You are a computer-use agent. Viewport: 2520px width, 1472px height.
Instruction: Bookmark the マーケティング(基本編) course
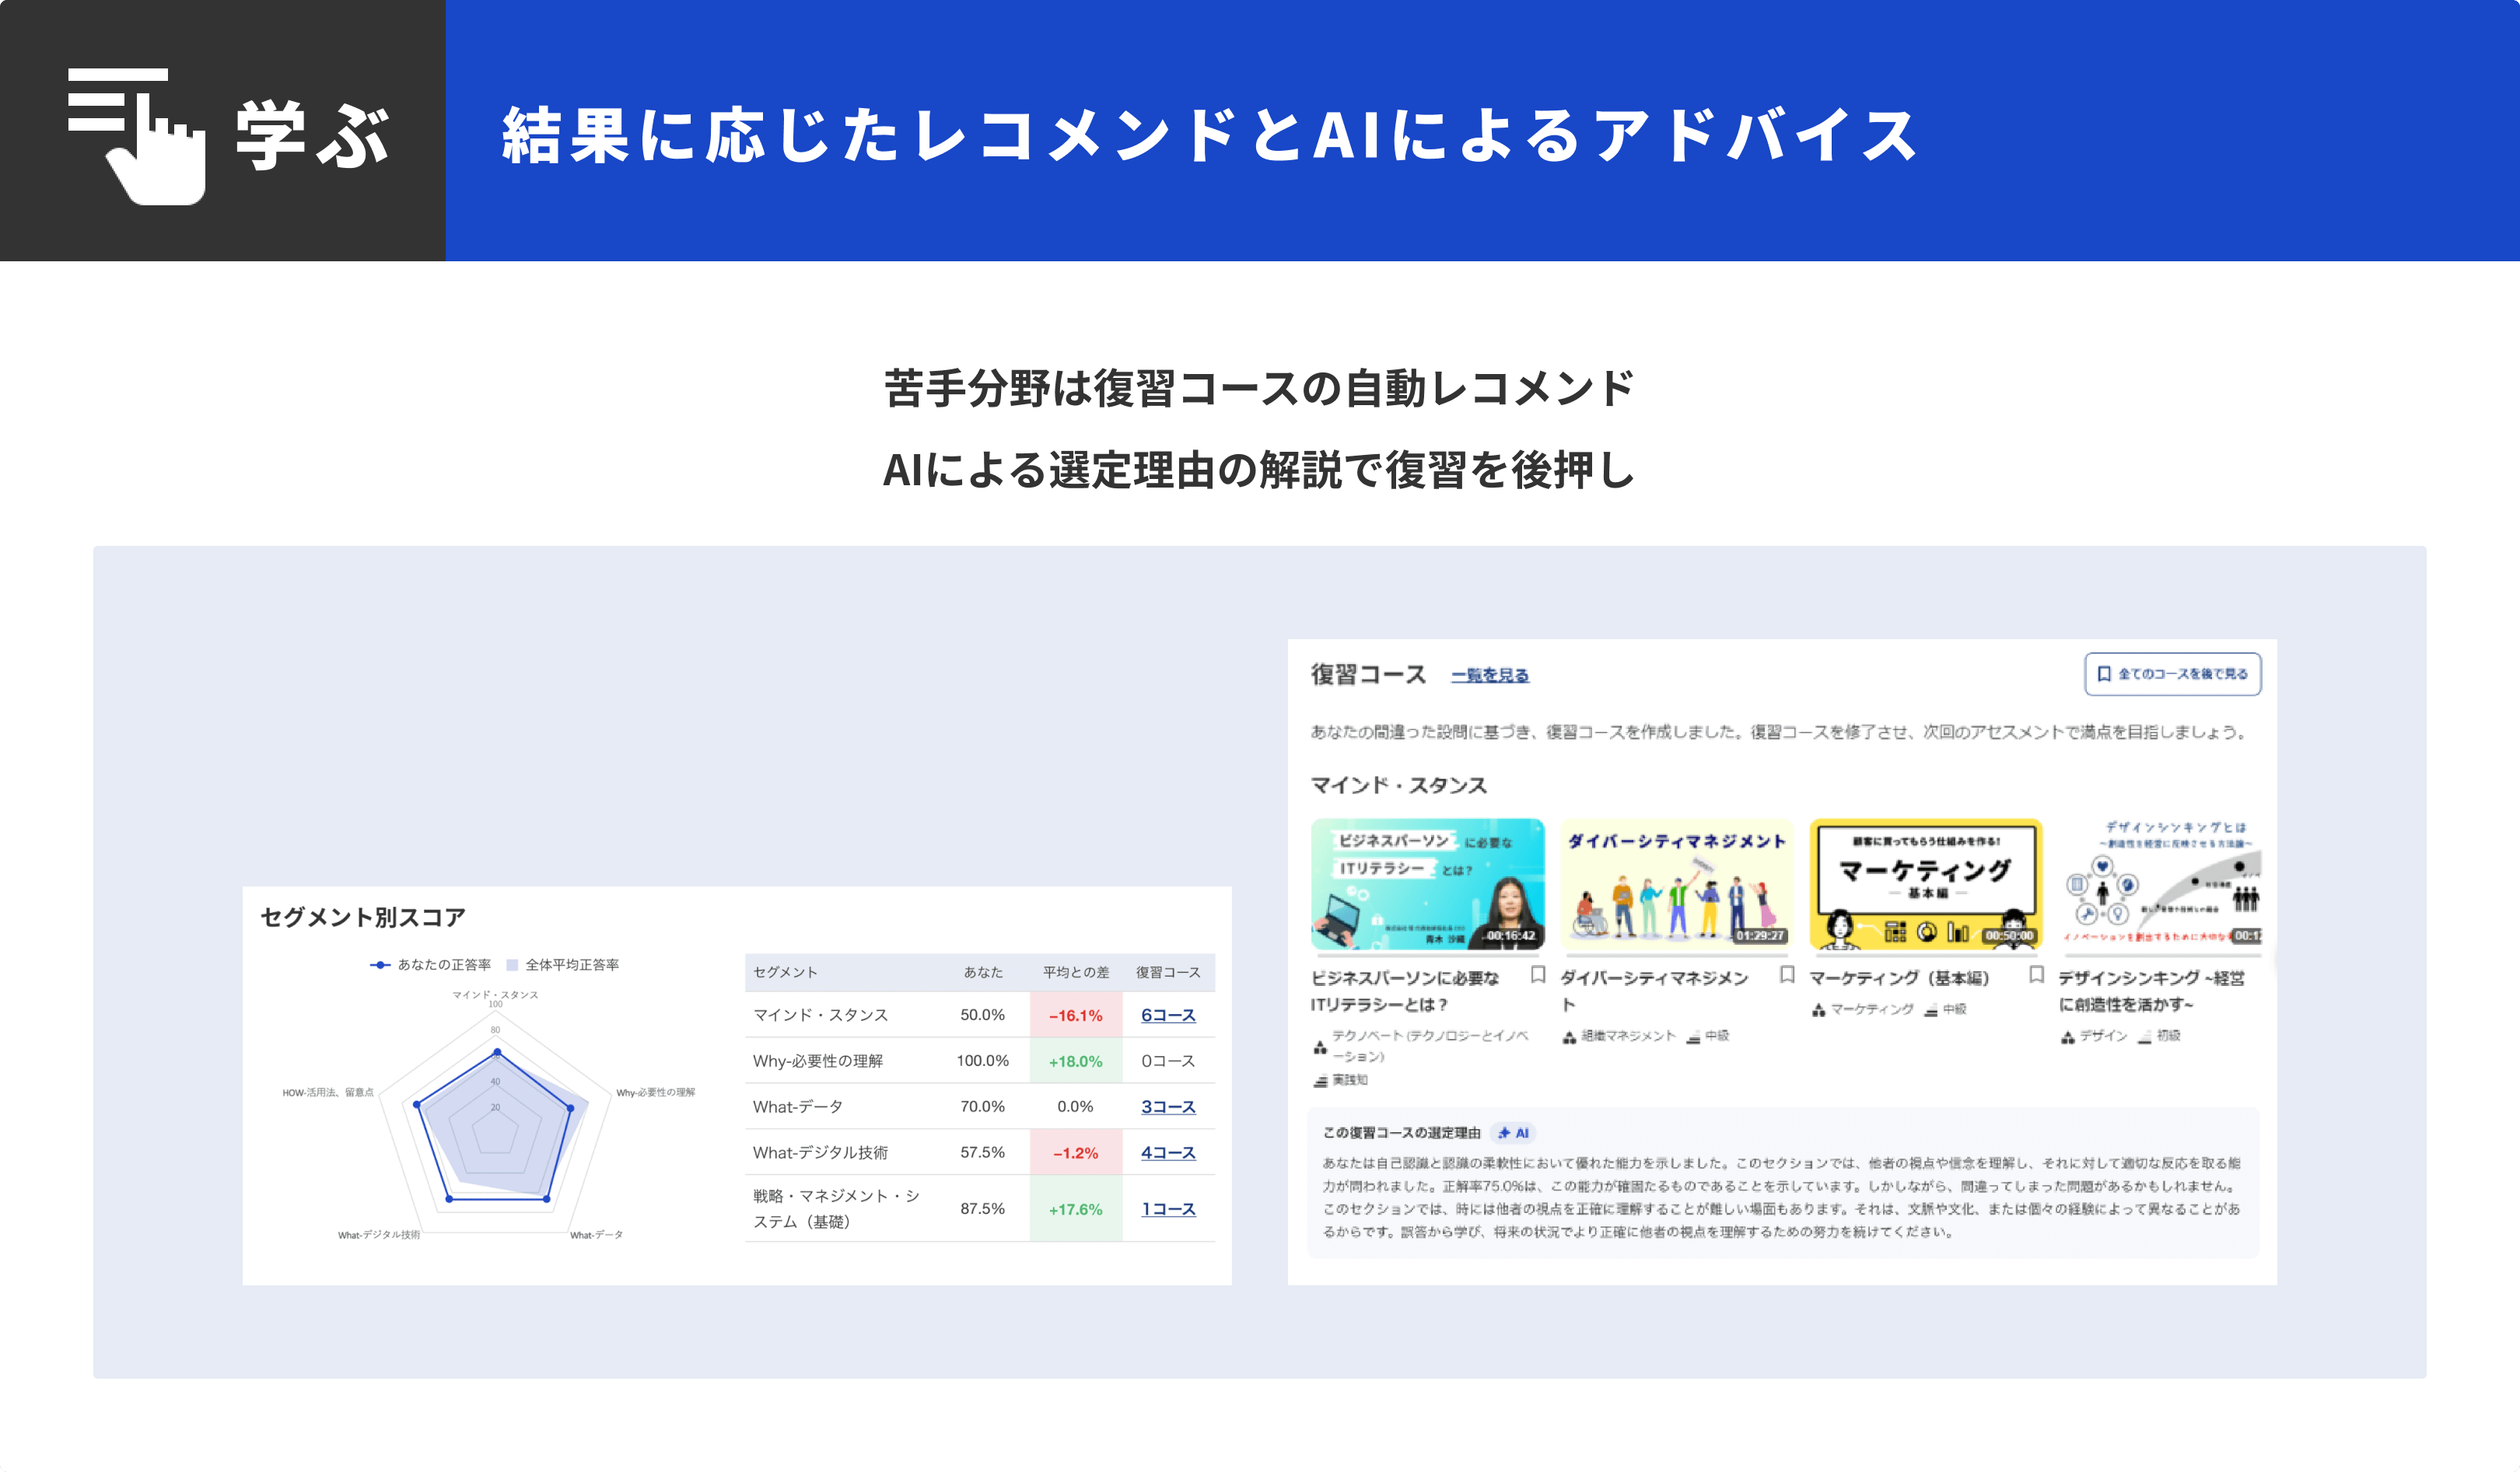pyautogui.click(x=2036, y=975)
